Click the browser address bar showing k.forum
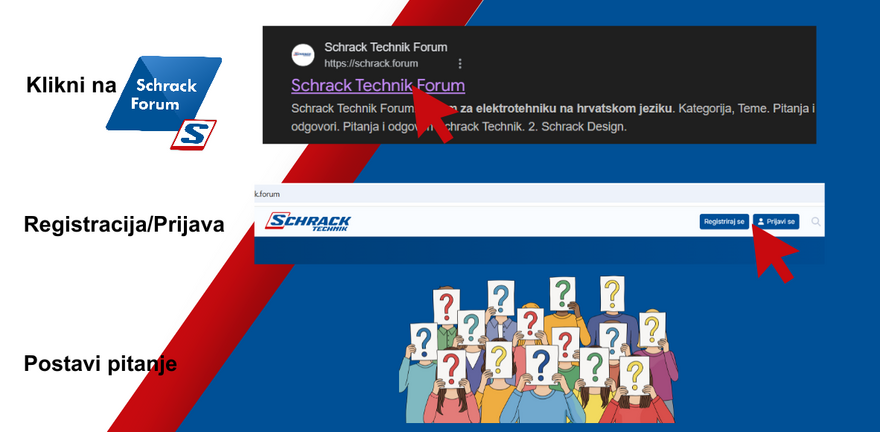This screenshot has height=432, width=880. [x=539, y=194]
